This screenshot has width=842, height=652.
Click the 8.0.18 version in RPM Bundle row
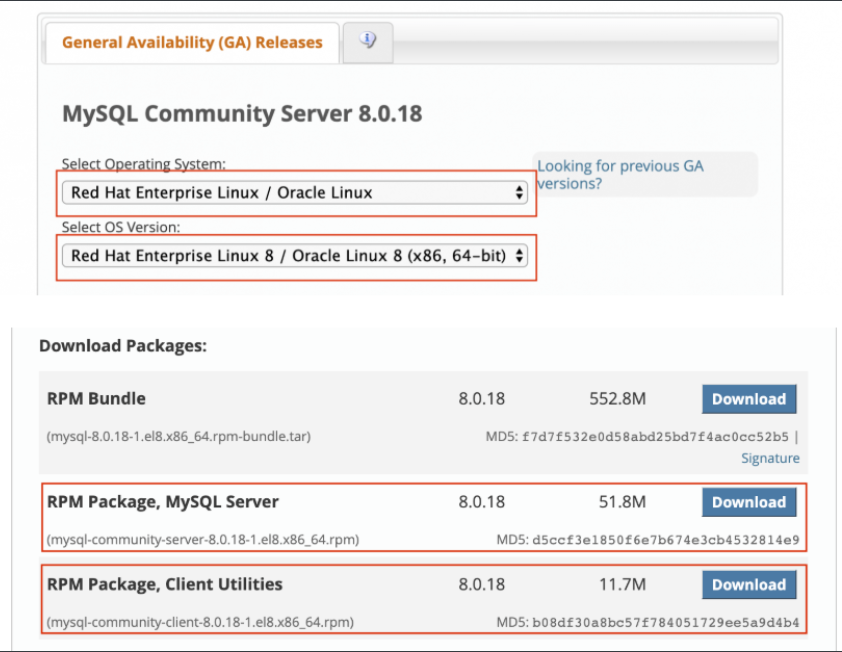tap(482, 399)
